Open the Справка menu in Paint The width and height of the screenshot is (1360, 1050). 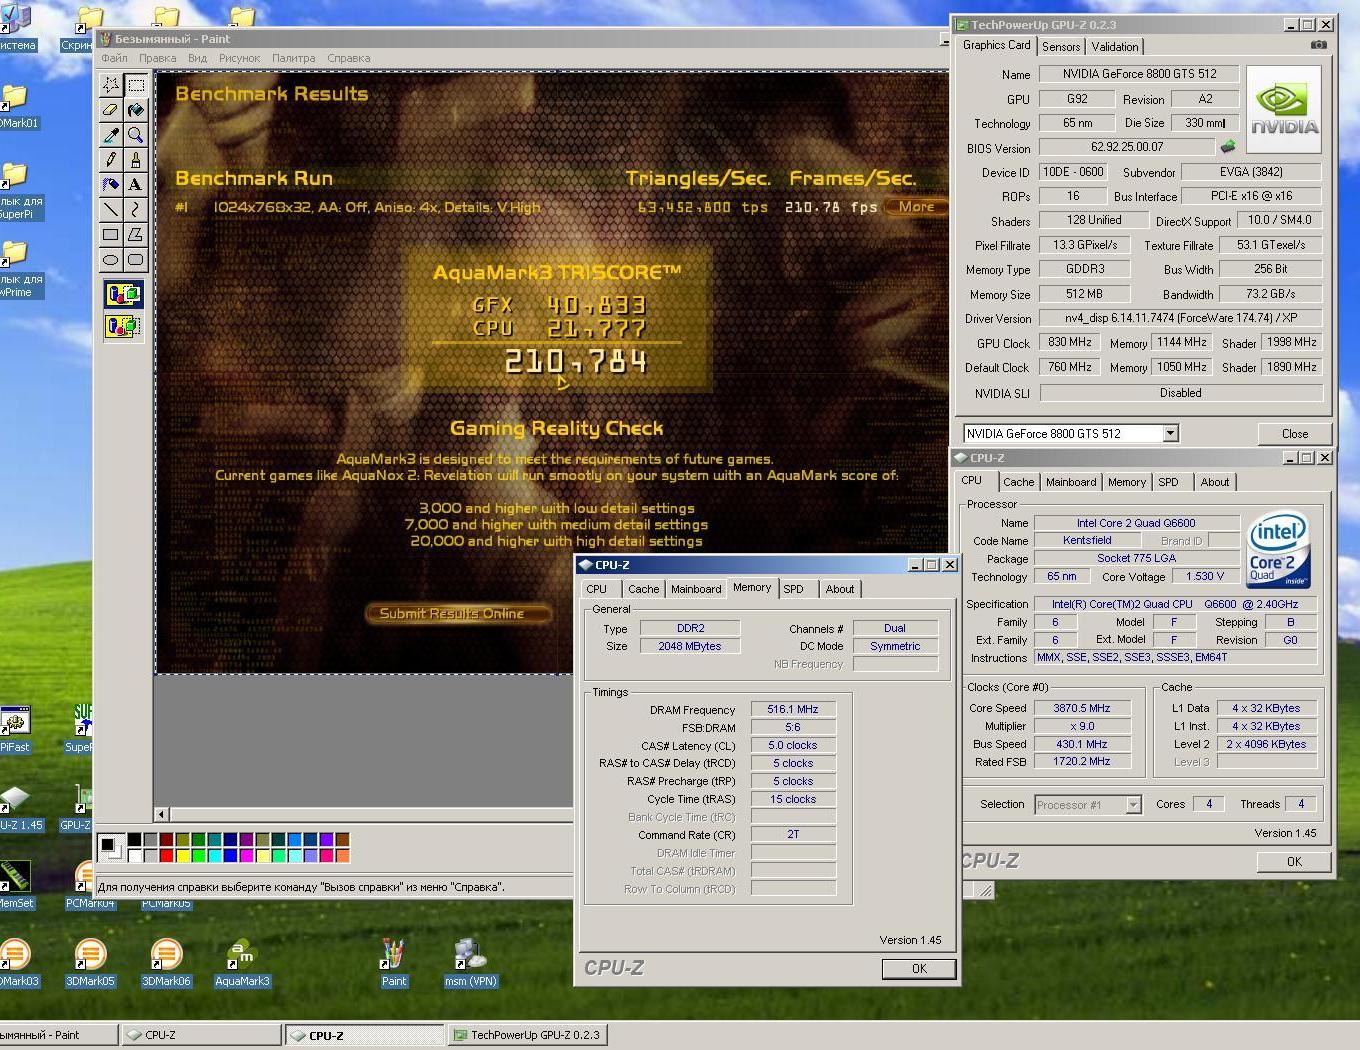click(x=349, y=58)
